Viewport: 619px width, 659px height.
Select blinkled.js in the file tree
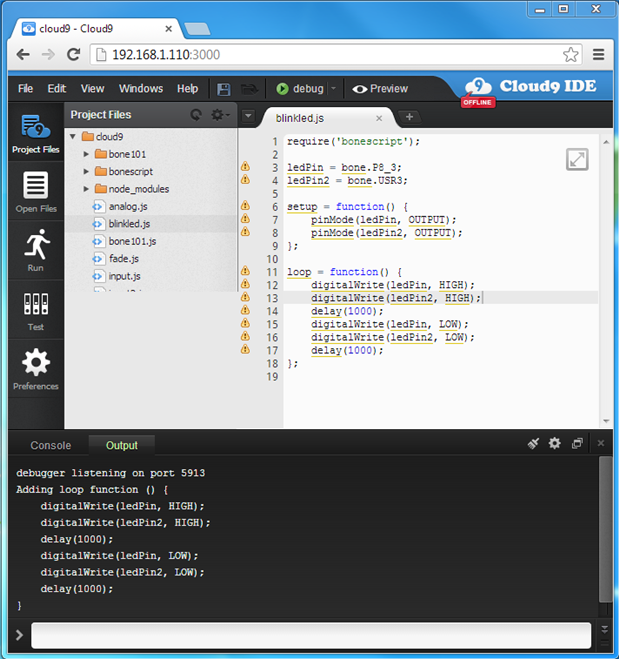129,224
